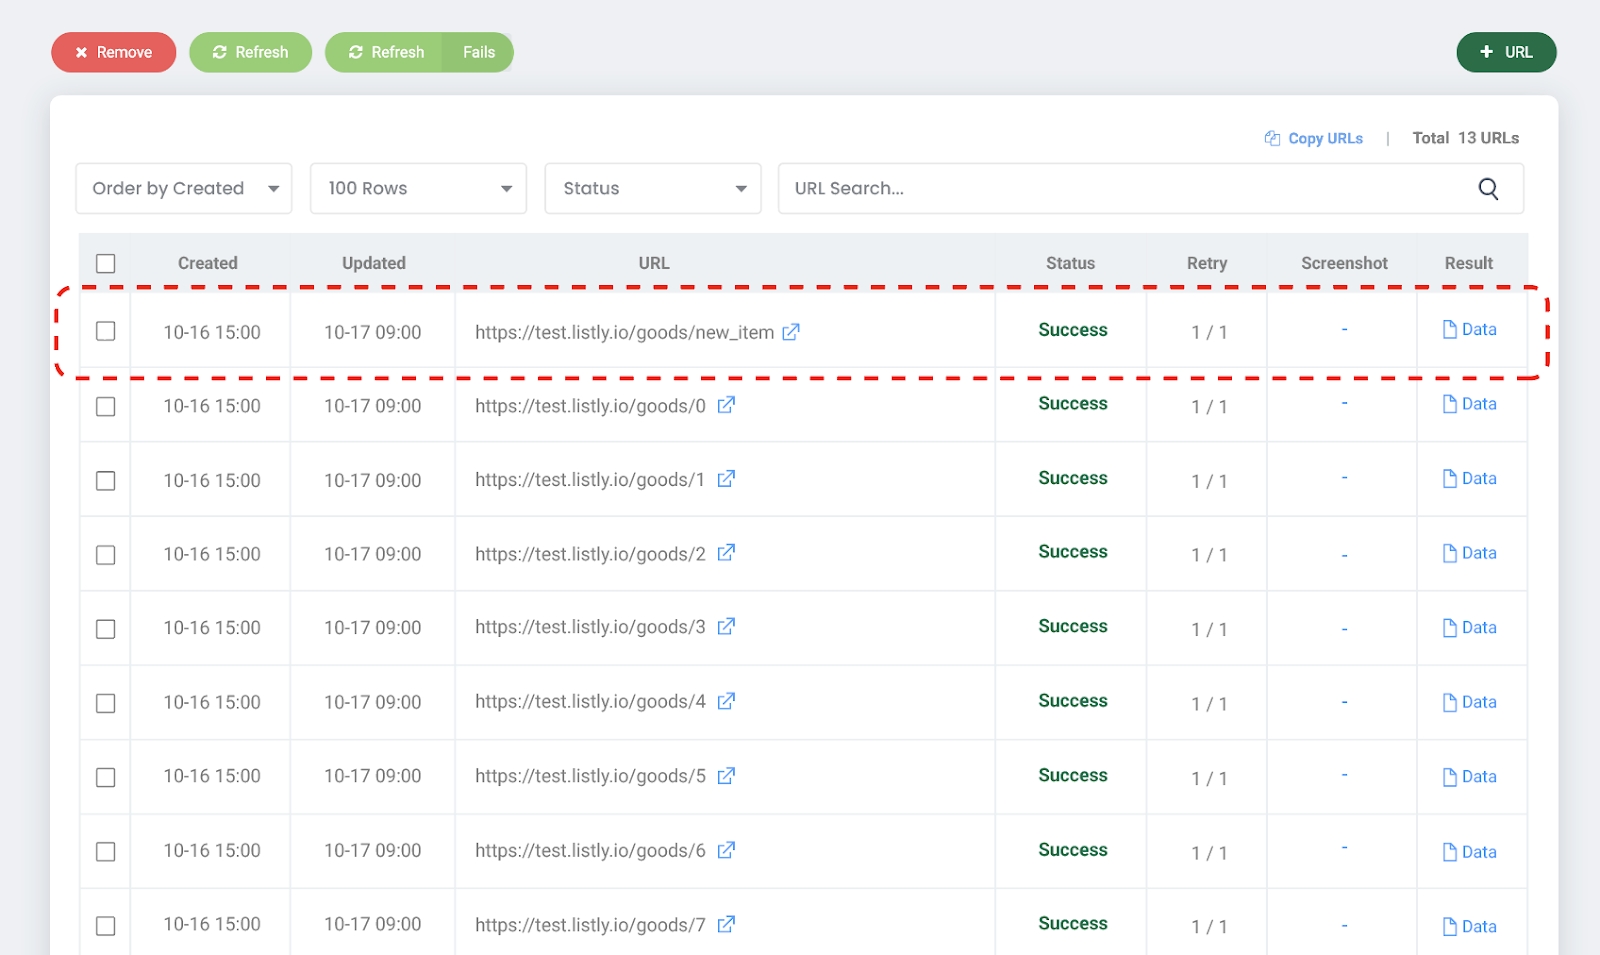Image resolution: width=1600 pixels, height=955 pixels.
Task: Click the Created column header
Action: pos(207,263)
